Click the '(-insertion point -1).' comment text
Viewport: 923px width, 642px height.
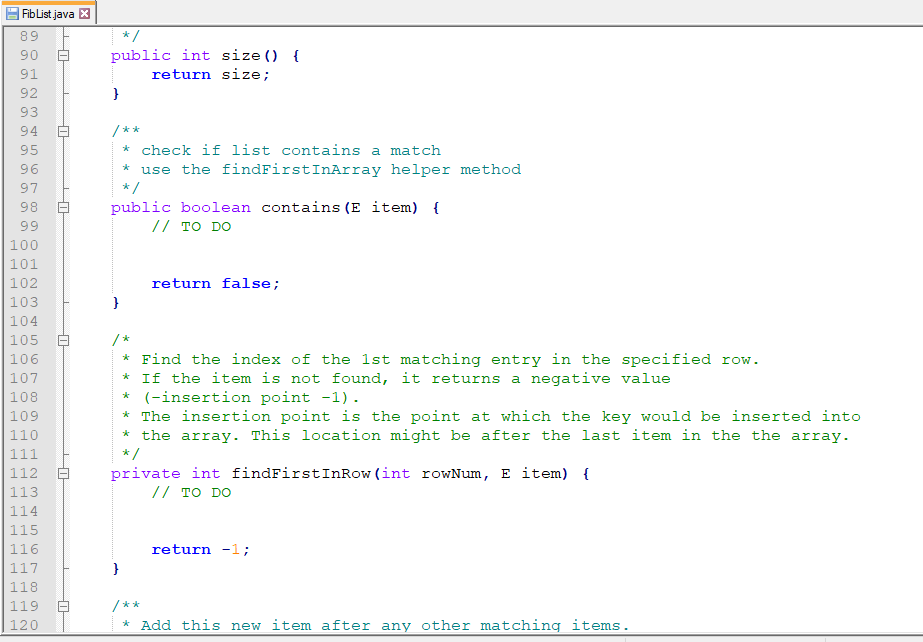click(x=251, y=398)
